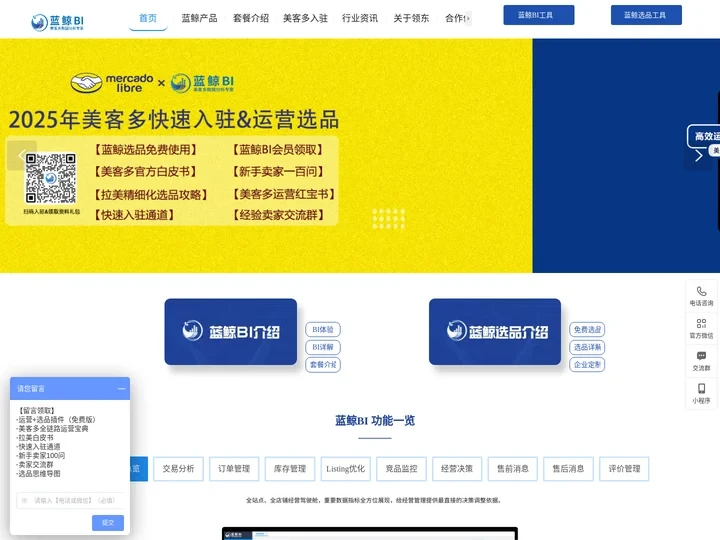Click the BI体验 pill link
Viewport: 720px width, 540px height.
click(323, 330)
